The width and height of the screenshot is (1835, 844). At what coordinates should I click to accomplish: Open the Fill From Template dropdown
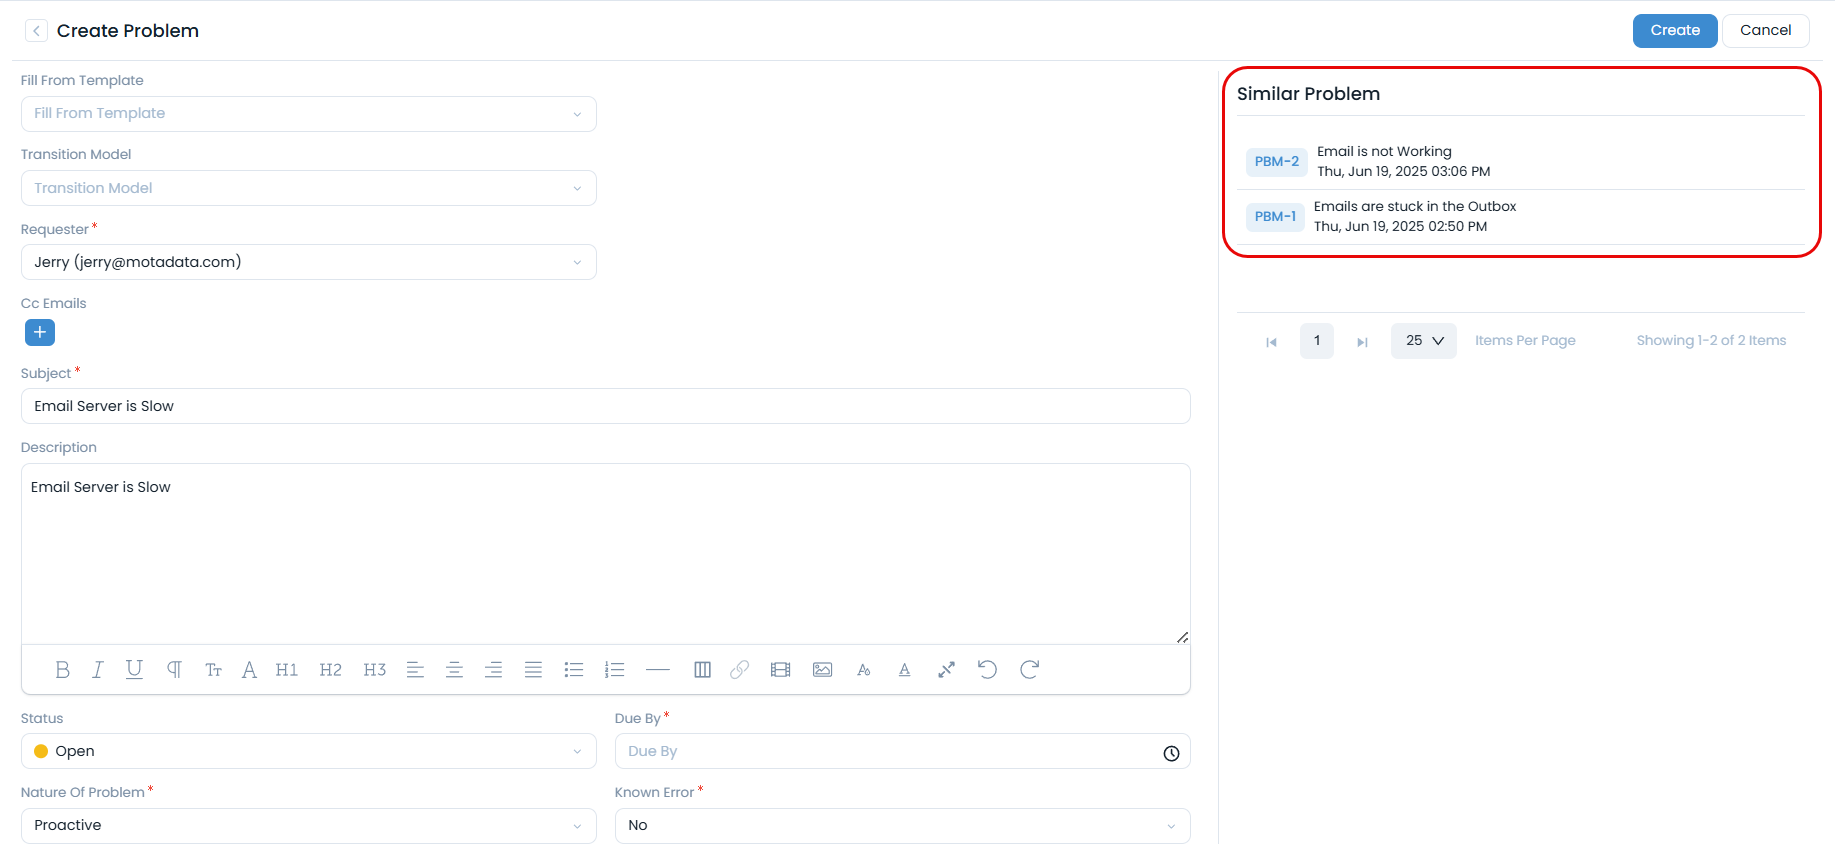308,114
